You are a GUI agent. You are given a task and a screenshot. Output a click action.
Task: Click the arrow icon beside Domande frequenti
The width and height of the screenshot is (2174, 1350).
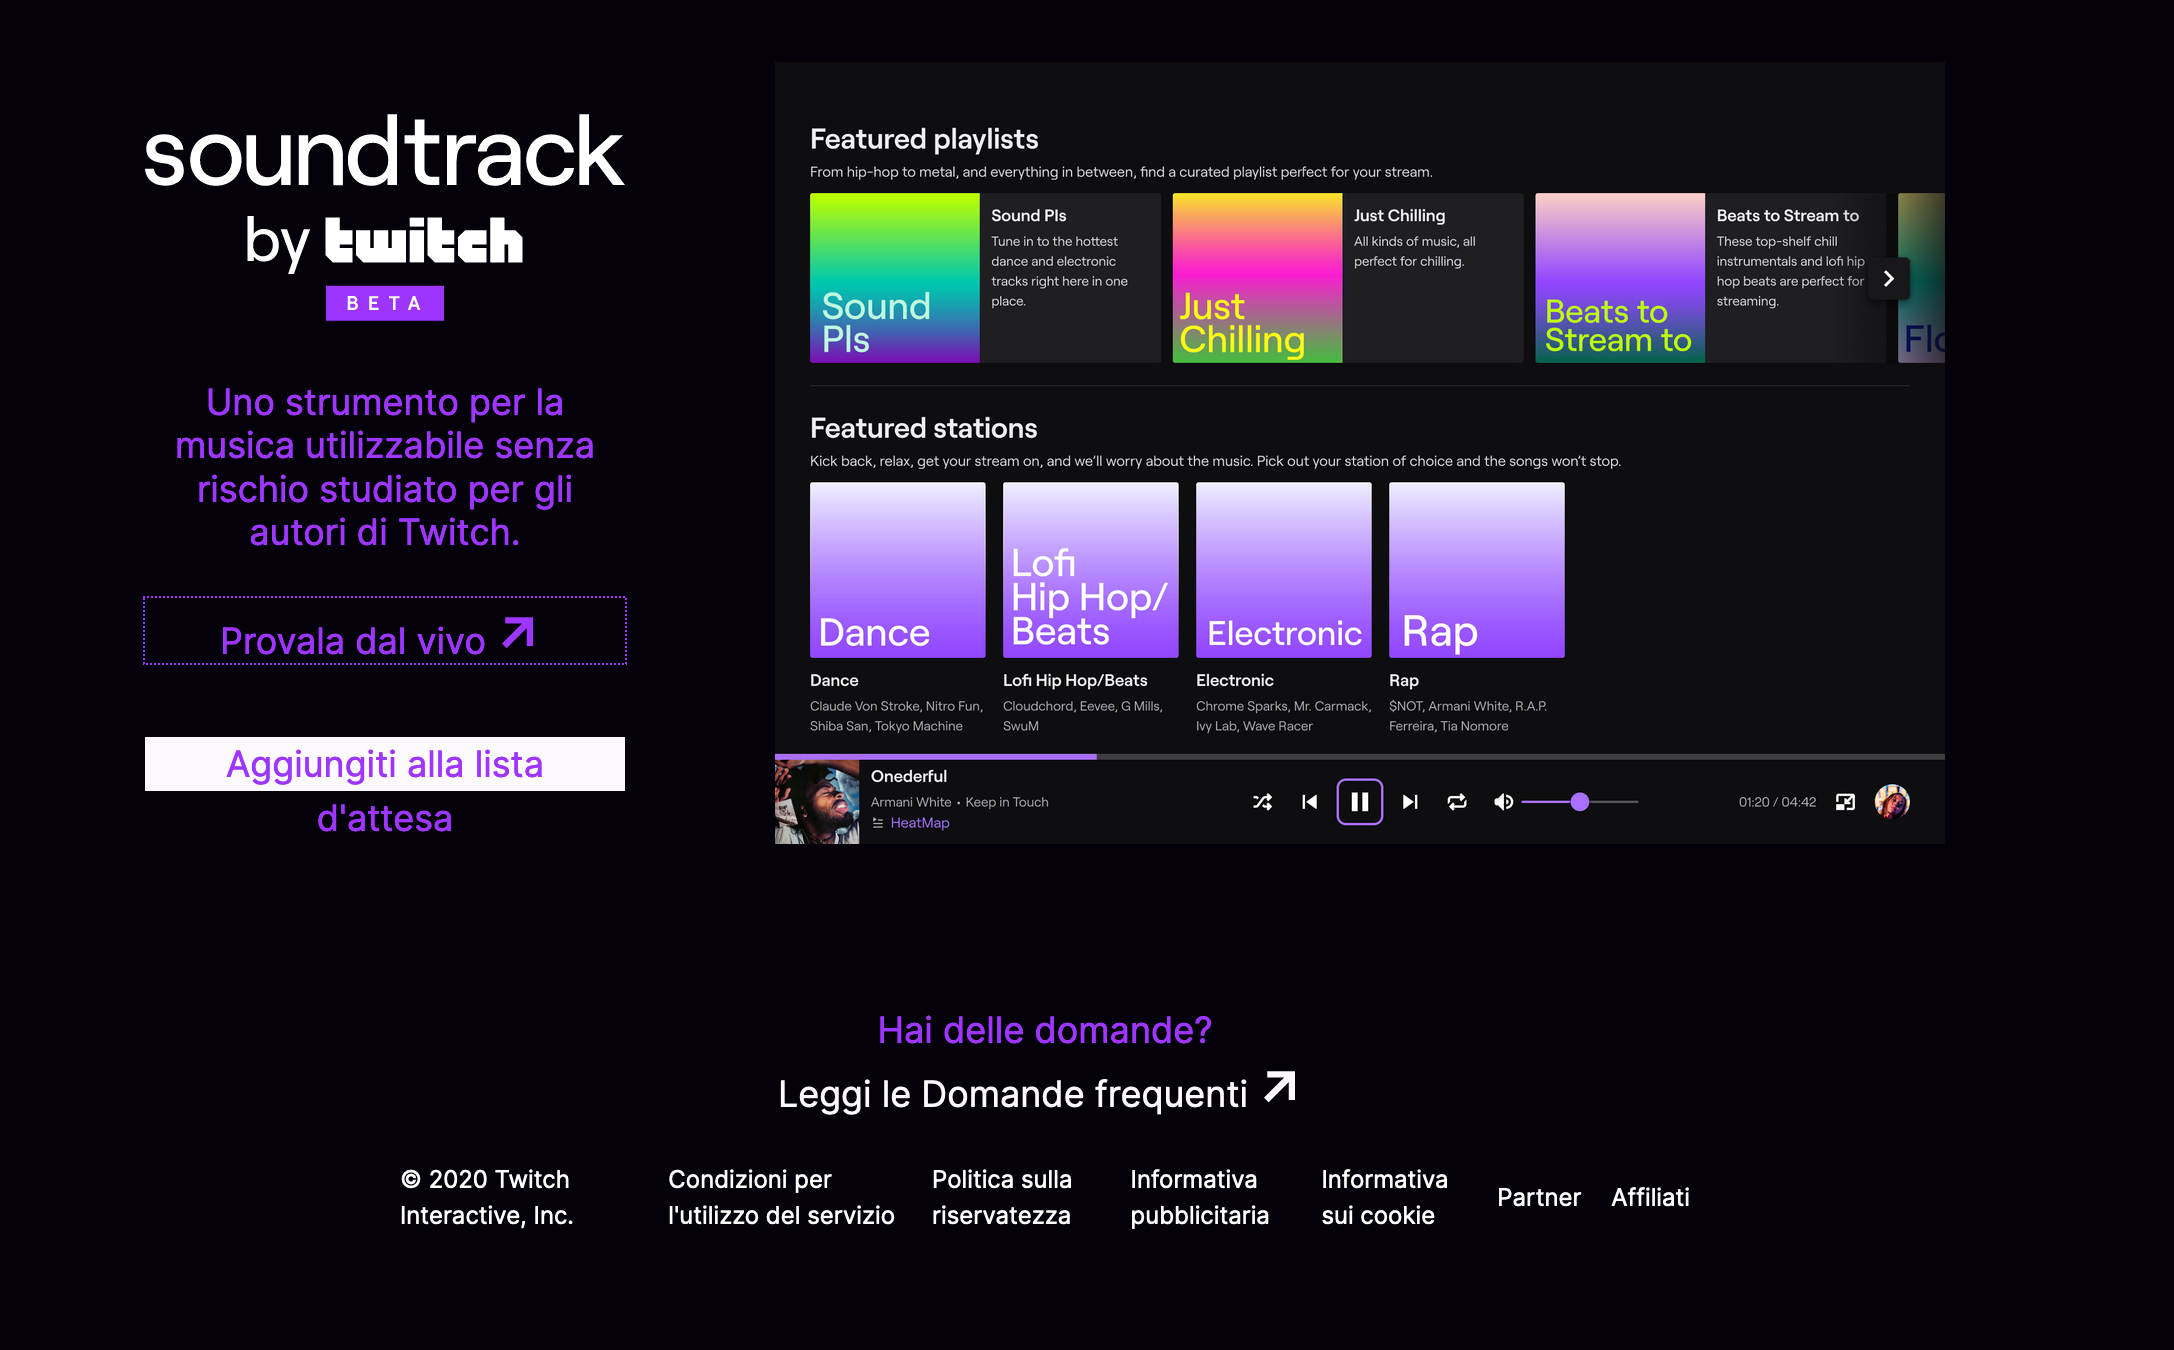pos(1280,1087)
